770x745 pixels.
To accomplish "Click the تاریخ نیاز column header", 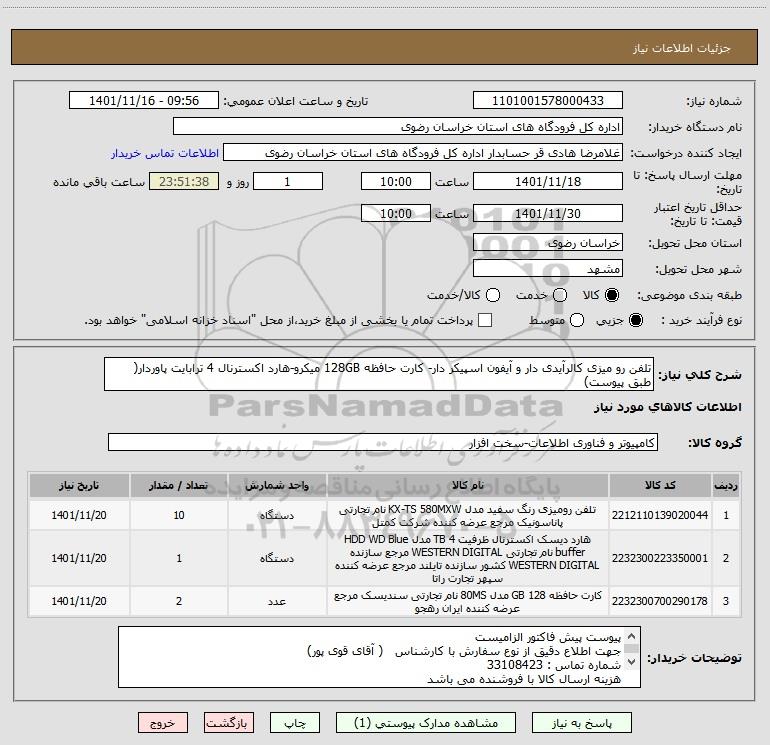I will point(79,485).
